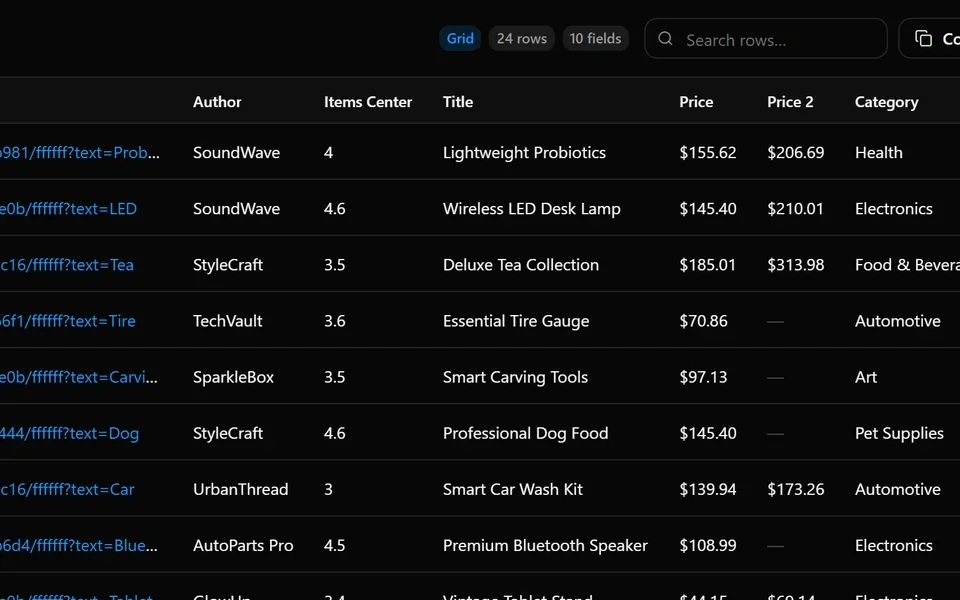Click the Price column header
Viewport: 960px width, 600px height.
click(696, 102)
